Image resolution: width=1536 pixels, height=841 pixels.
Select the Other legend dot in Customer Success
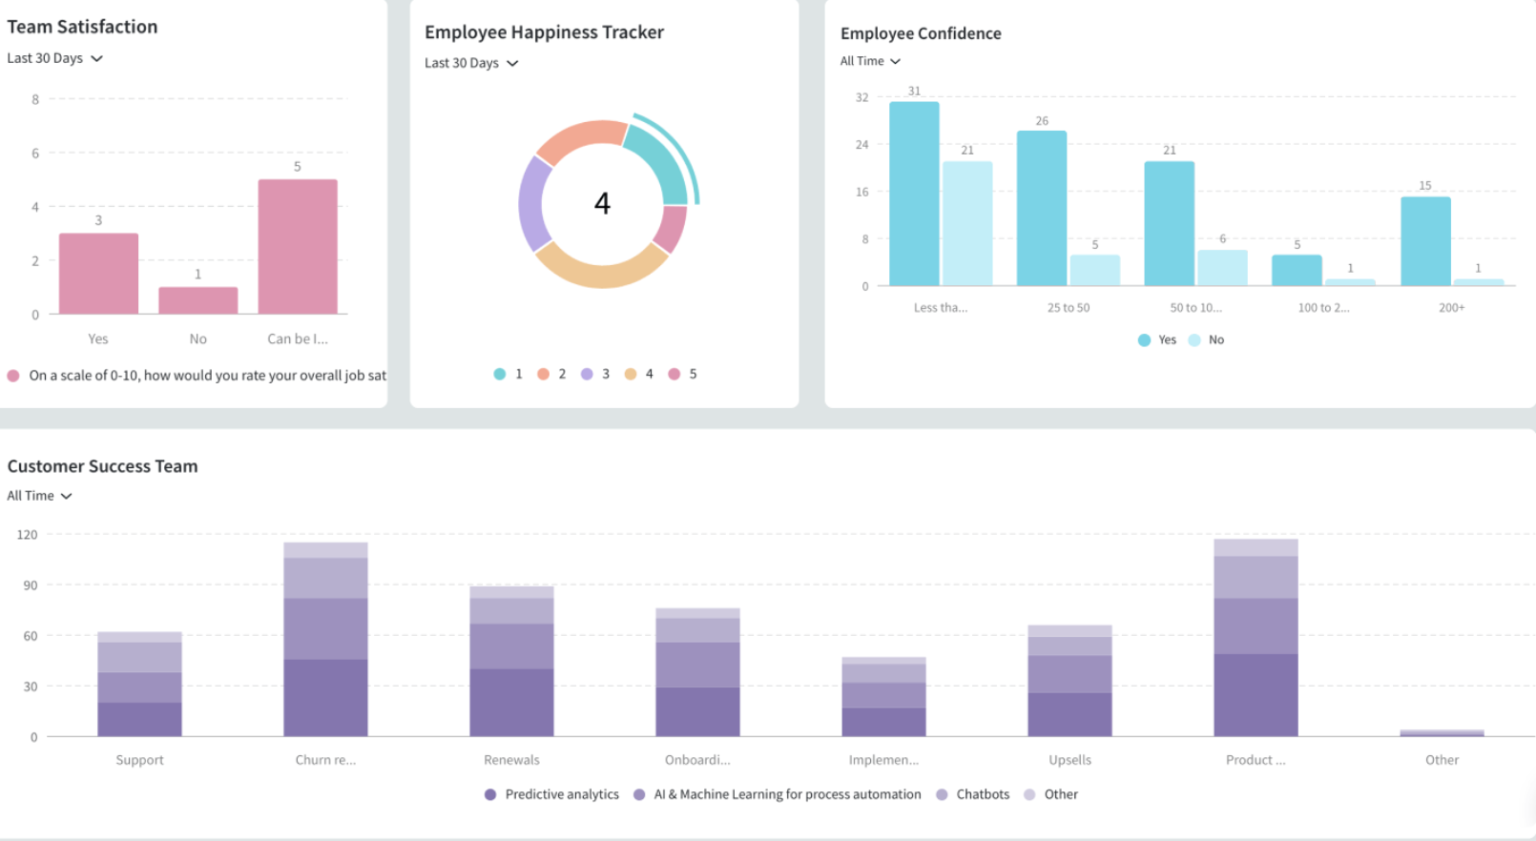1028,794
